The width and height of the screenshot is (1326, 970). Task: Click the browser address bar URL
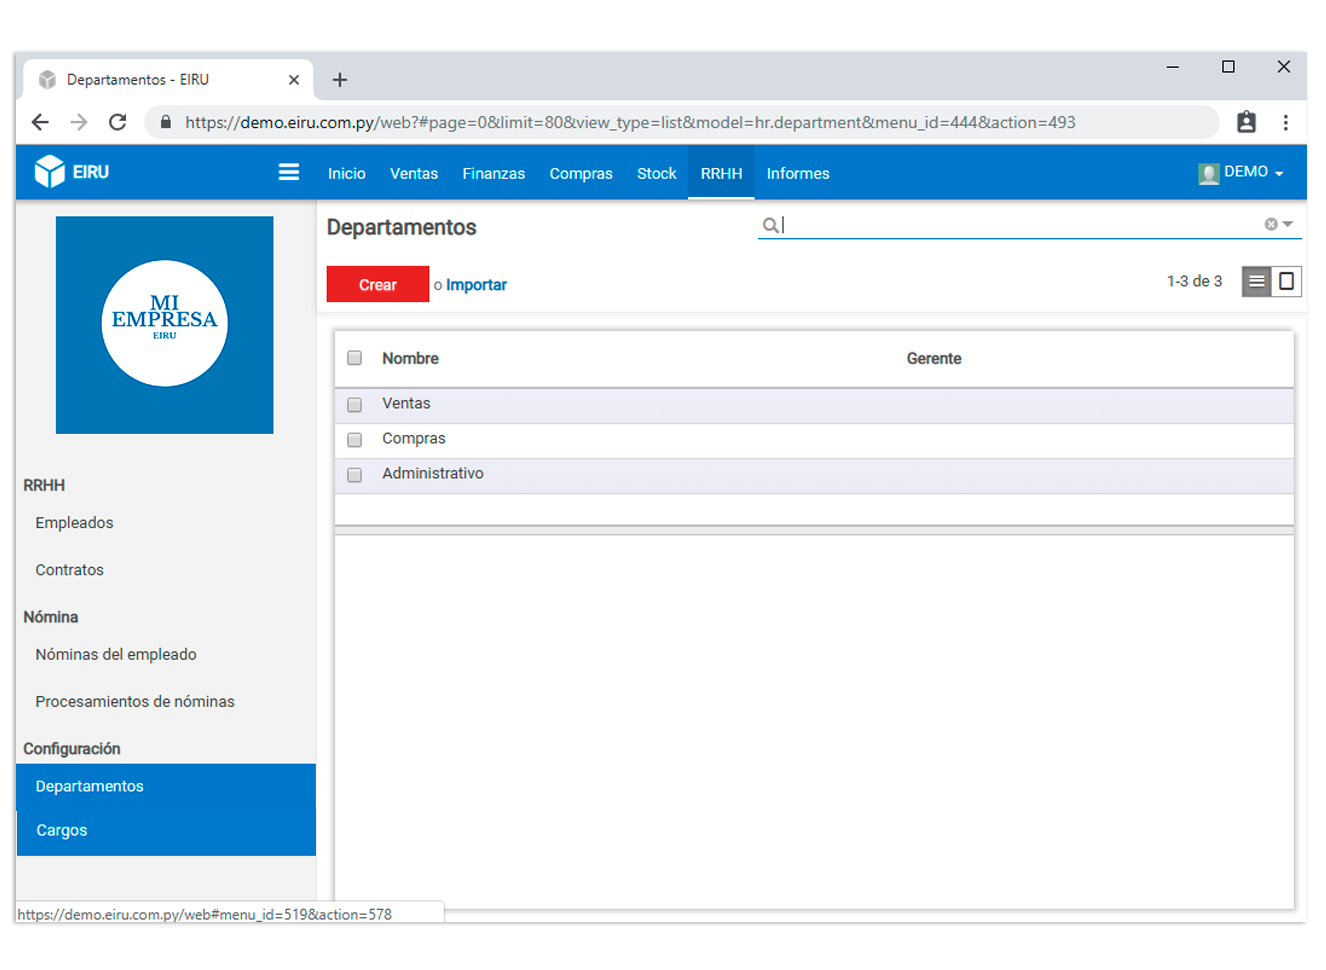click(630, 122)
